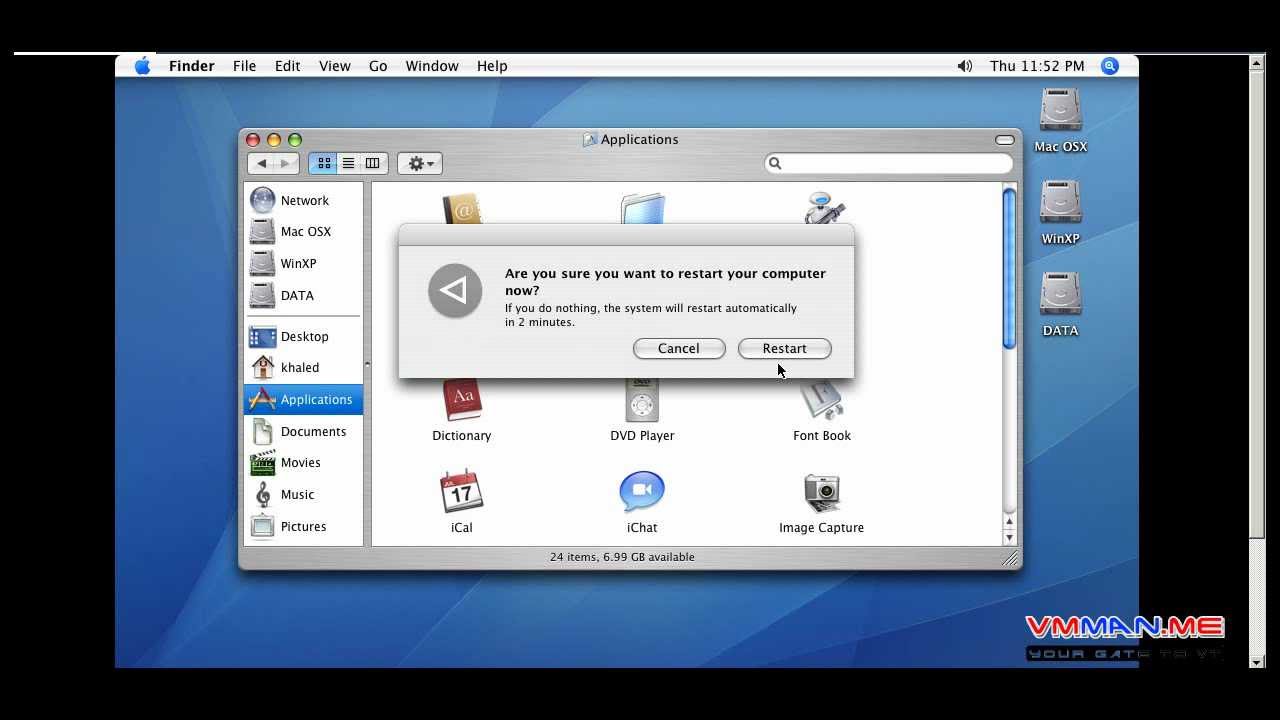Open Pictures in the sidebar

[303, 526]
